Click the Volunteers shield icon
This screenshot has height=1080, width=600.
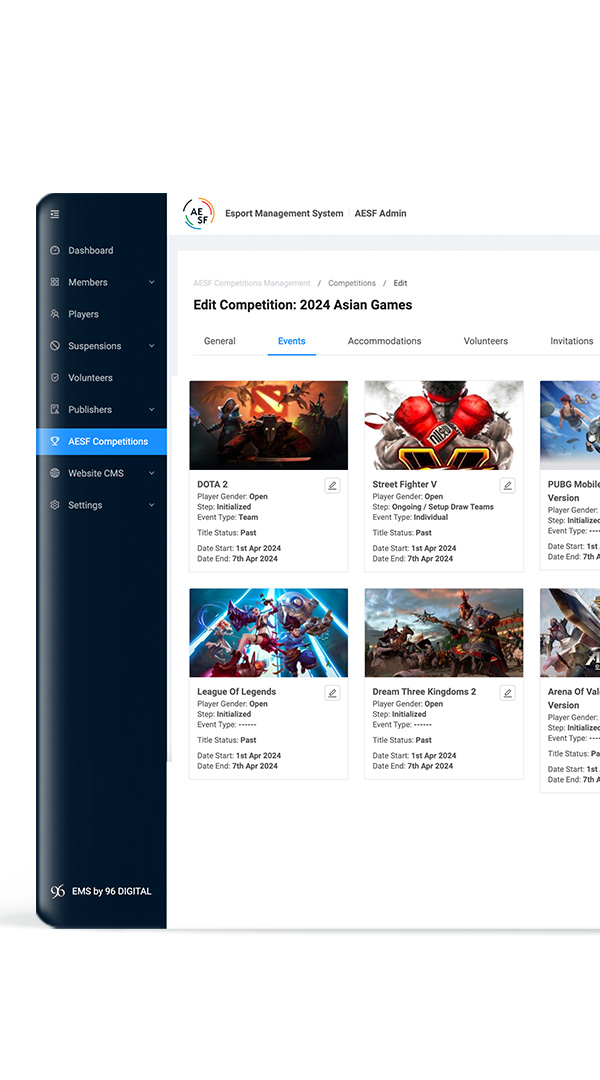coord(55,377)
